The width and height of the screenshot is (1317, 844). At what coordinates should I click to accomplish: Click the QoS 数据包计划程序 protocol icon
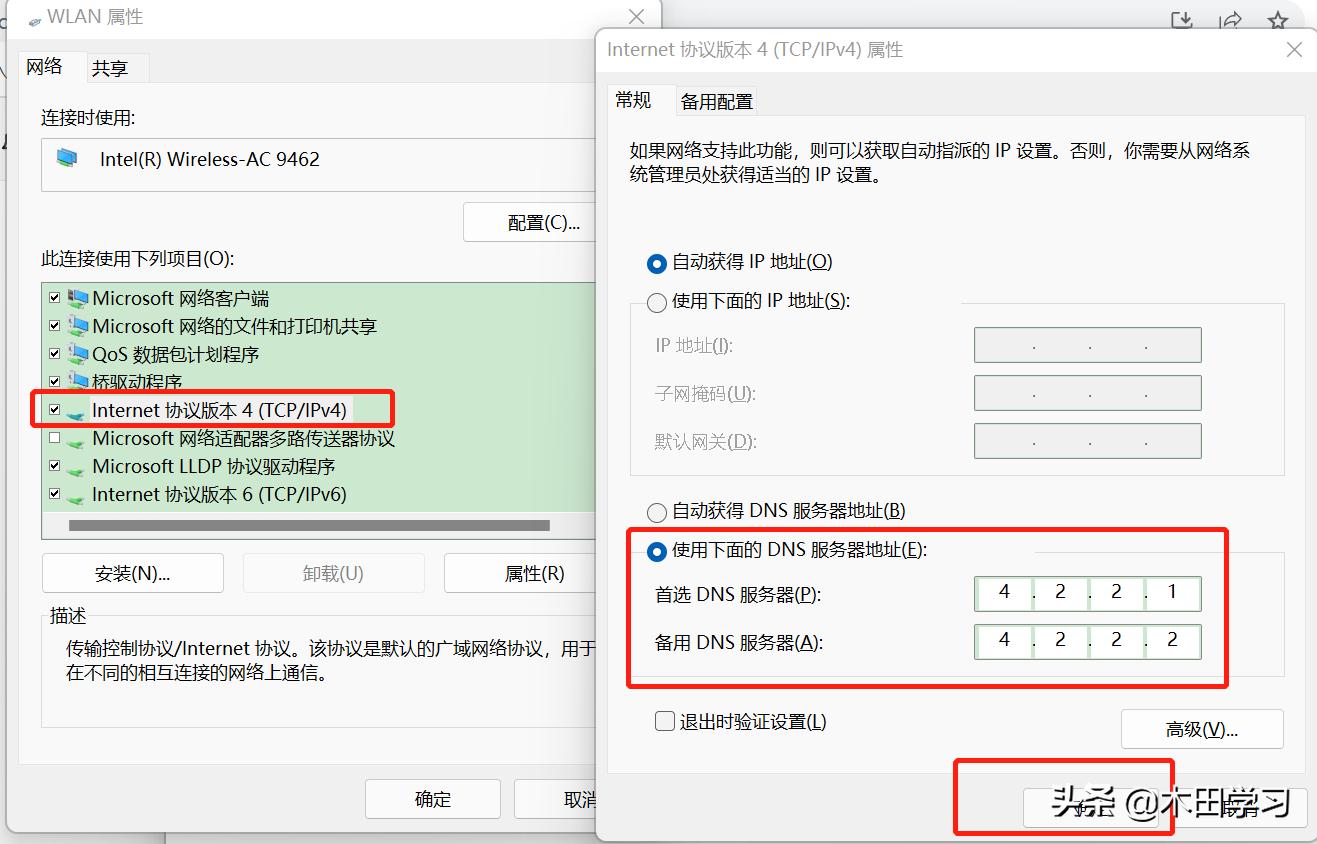(79, 353)
